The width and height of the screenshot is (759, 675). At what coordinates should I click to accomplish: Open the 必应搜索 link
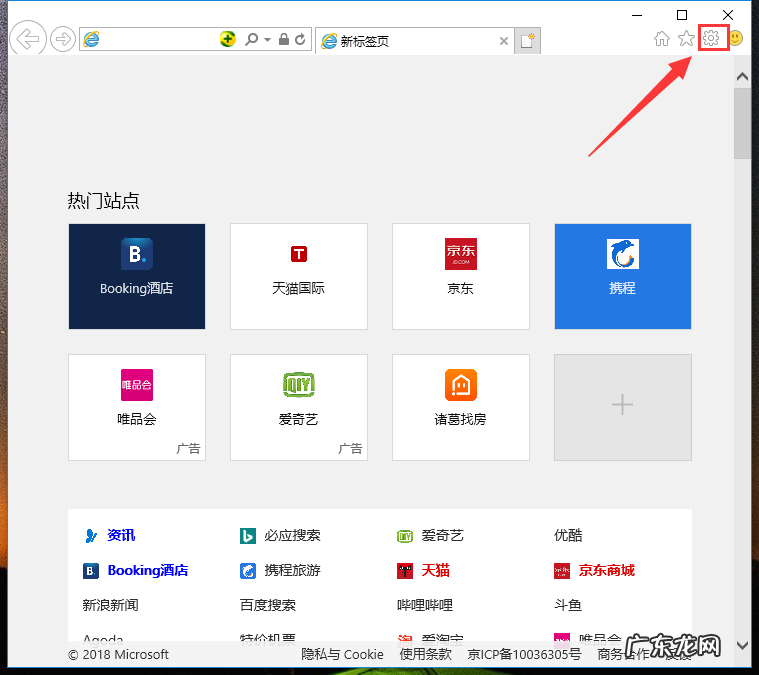click(292, 536)
